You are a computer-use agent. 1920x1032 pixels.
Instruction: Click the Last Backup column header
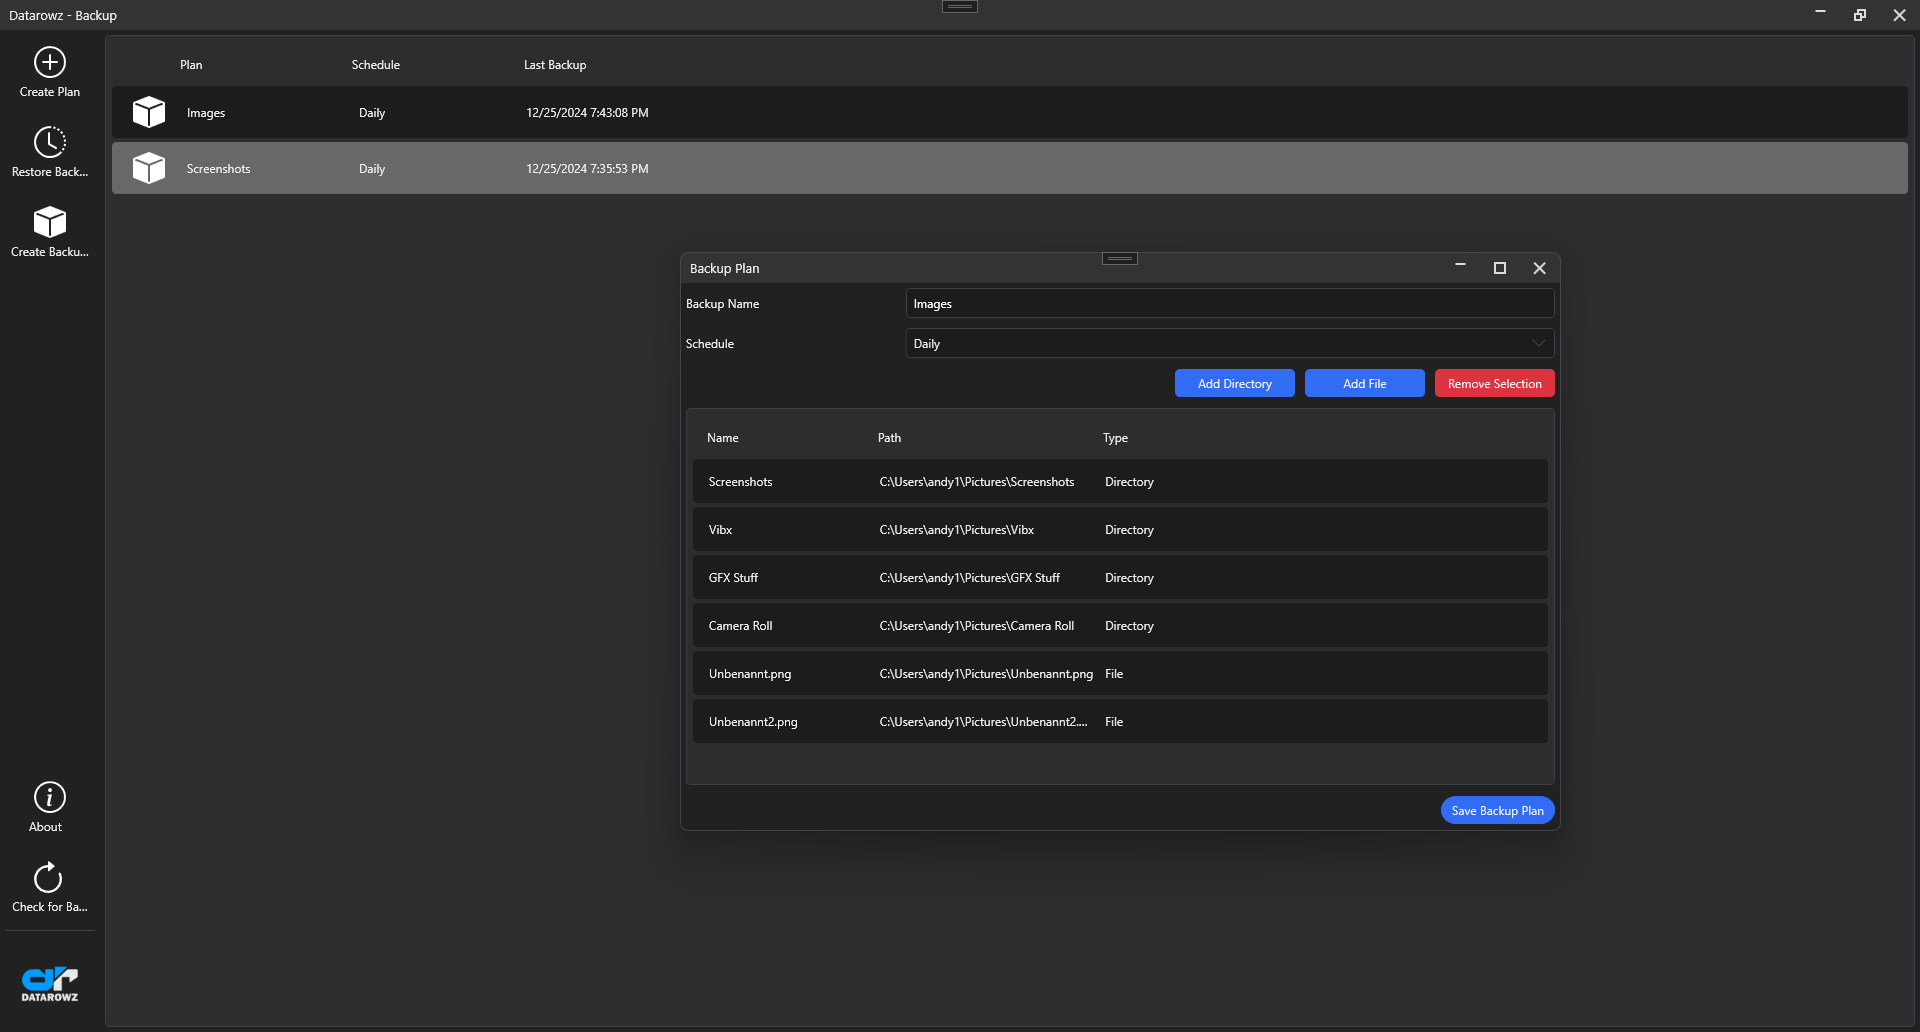point(555,65)
